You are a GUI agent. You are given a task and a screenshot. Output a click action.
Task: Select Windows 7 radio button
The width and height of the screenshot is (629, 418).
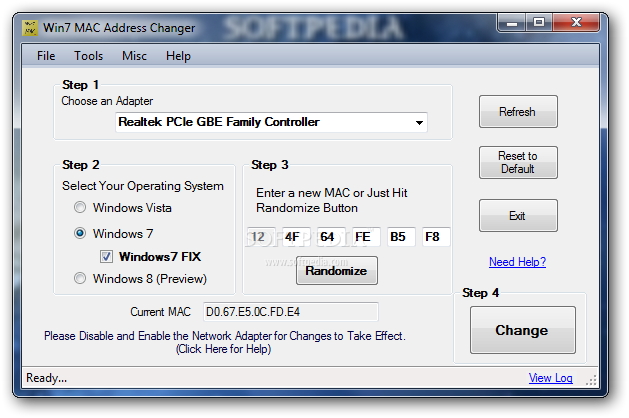click(x=80, y=233)
